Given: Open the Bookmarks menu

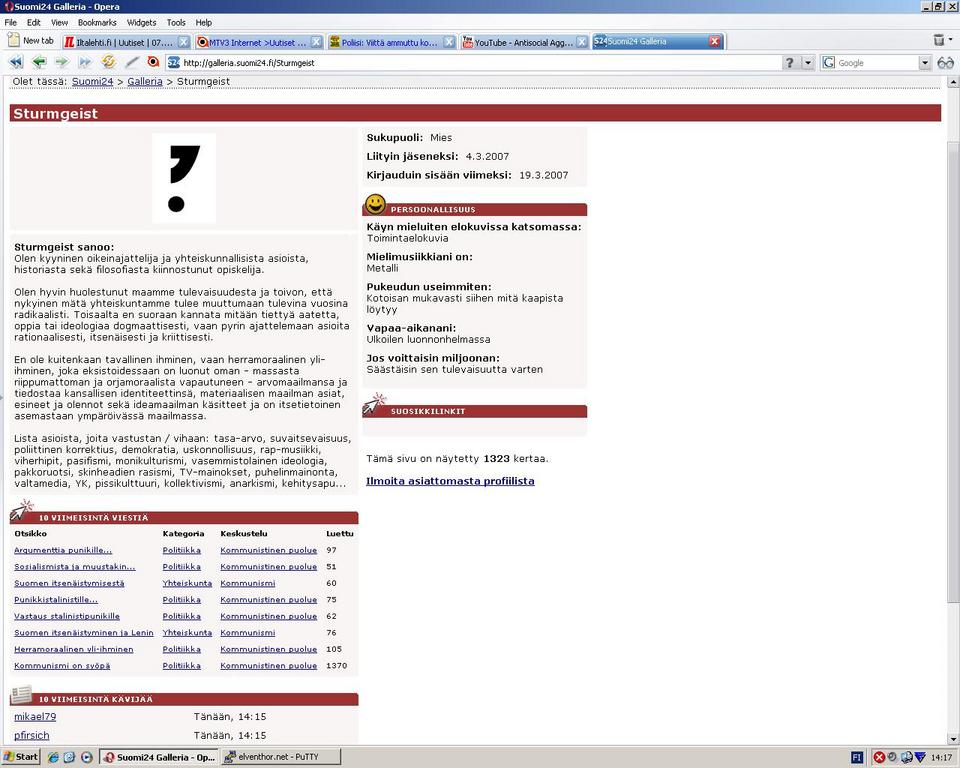Looking at the screenshot, I should tap(97, 22).
